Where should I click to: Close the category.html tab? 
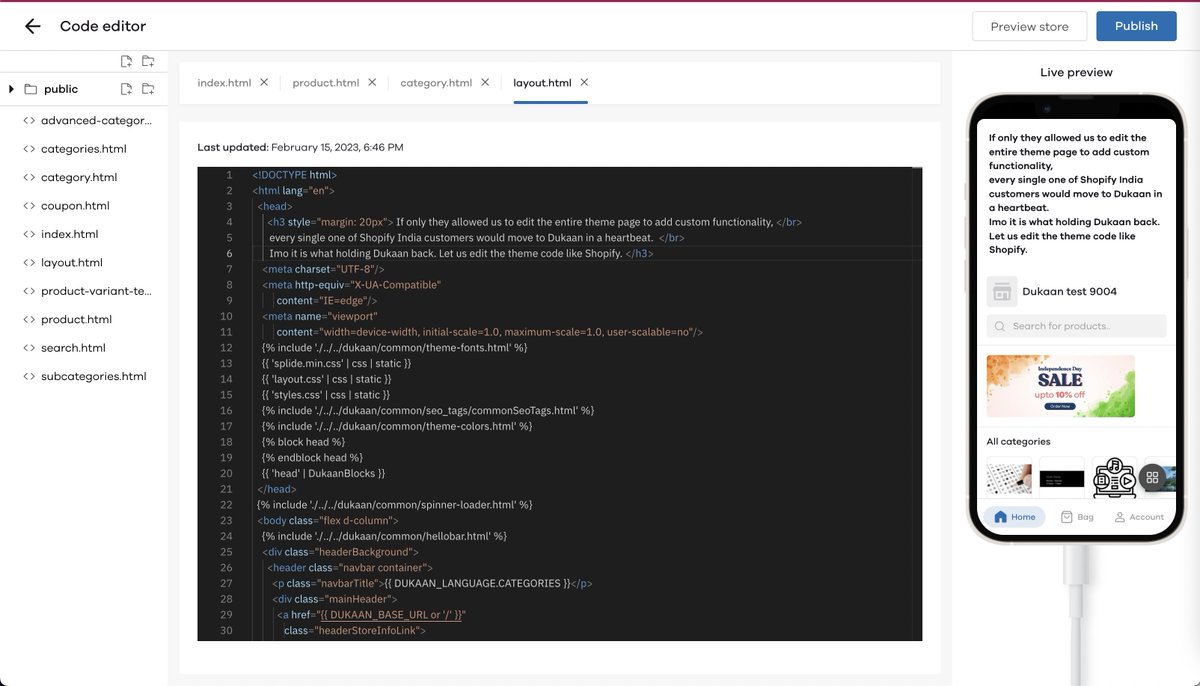click(x=485, y=82)
